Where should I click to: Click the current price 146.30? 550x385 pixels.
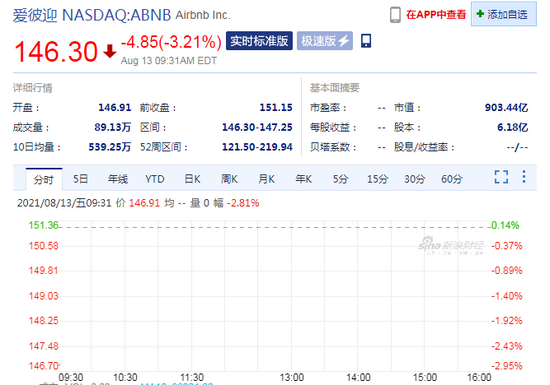(56, 52)
